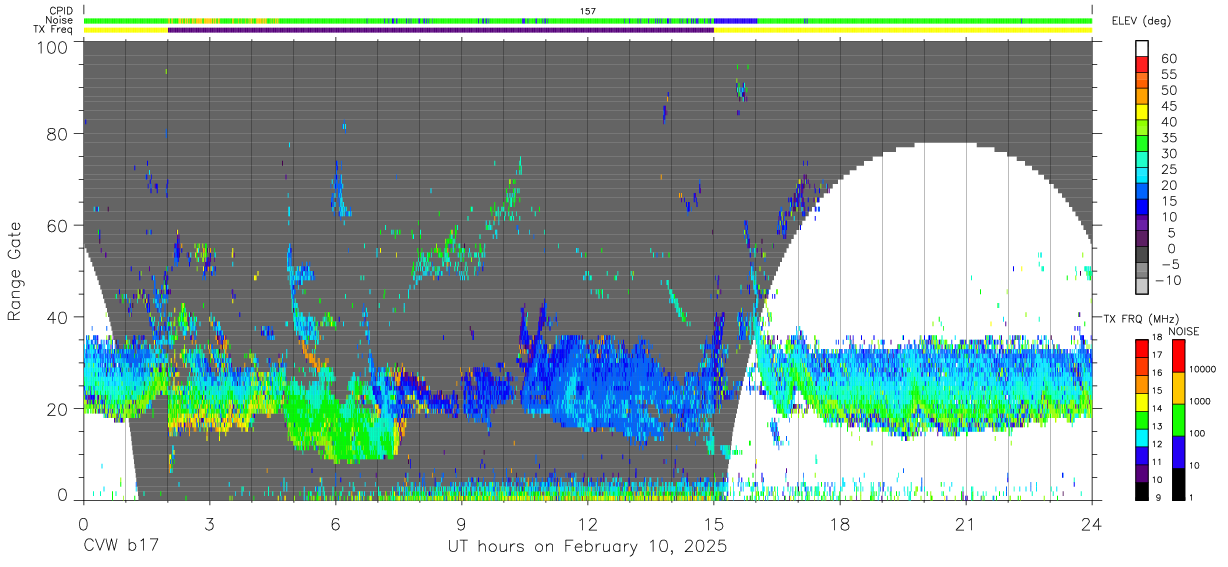Click the -10 label on ELEV scale

click(1168, 280)
